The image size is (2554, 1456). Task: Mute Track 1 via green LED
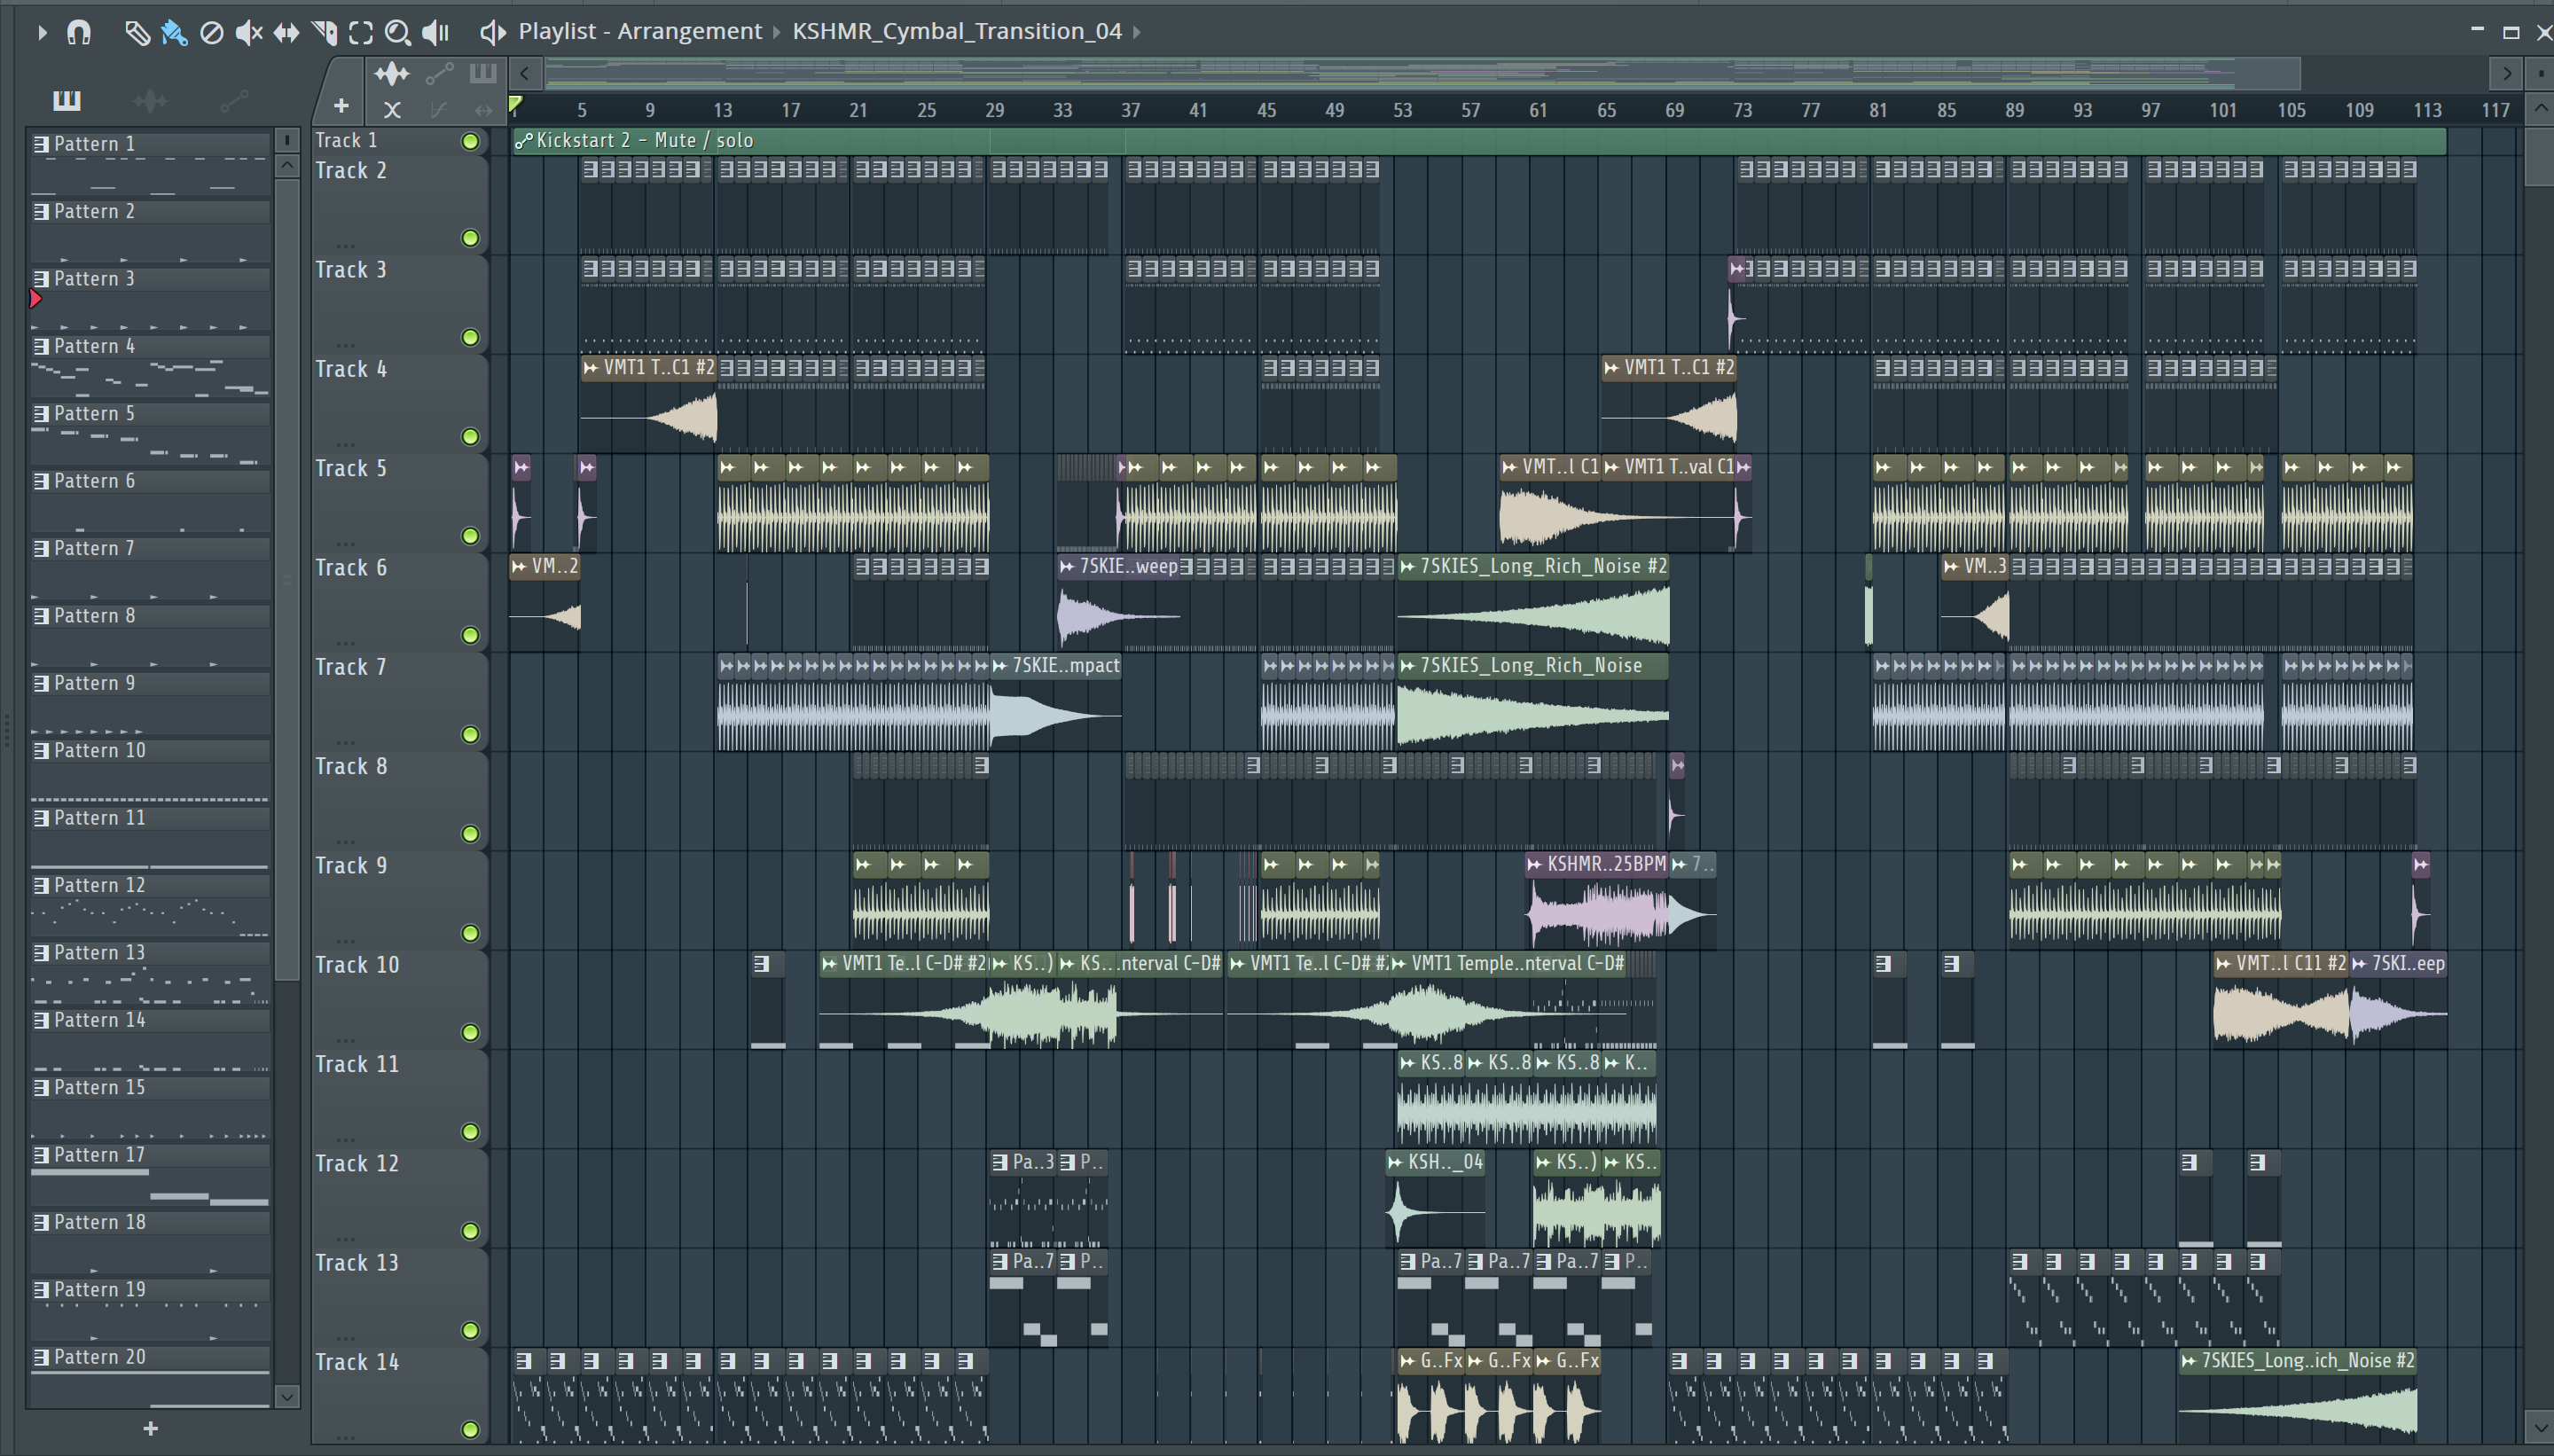point(470,141)
